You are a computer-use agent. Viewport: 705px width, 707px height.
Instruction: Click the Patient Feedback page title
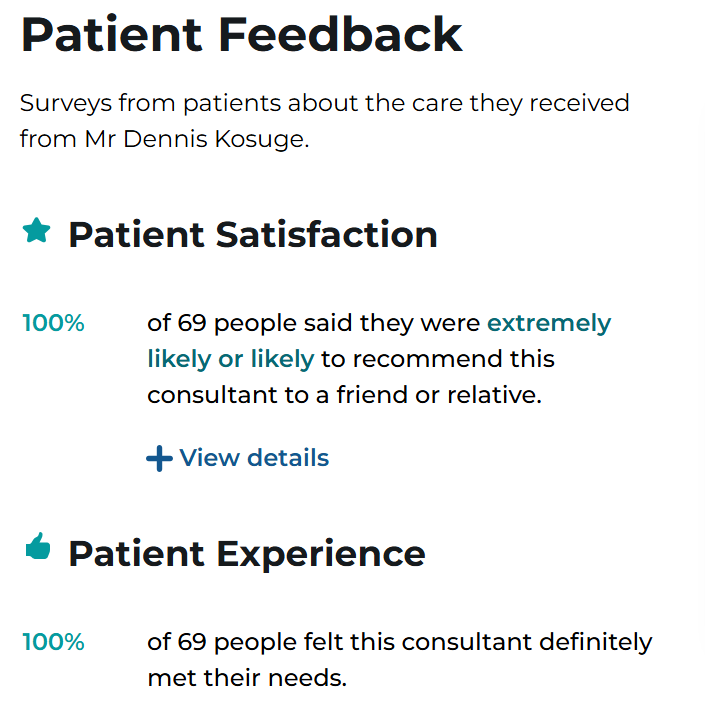click(242, 34)
